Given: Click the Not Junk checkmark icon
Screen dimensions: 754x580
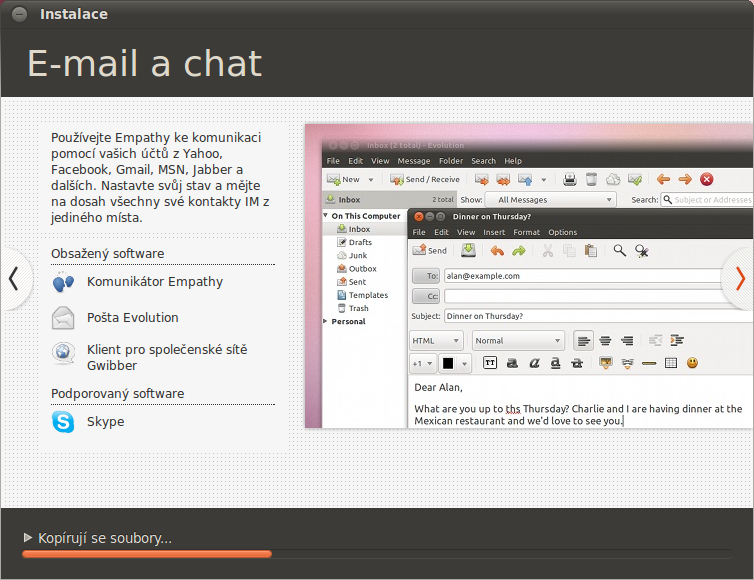Looking at the screenshot, I should coord(635,179).
